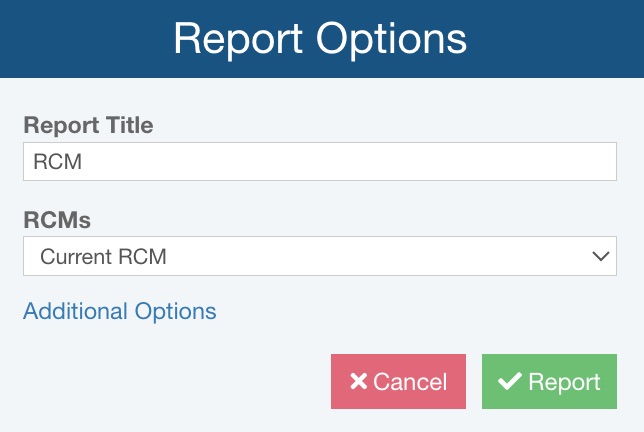Dismiss the dialog using Cancel
This screenshot has height=432, width=644.
(x=398, y=382)
